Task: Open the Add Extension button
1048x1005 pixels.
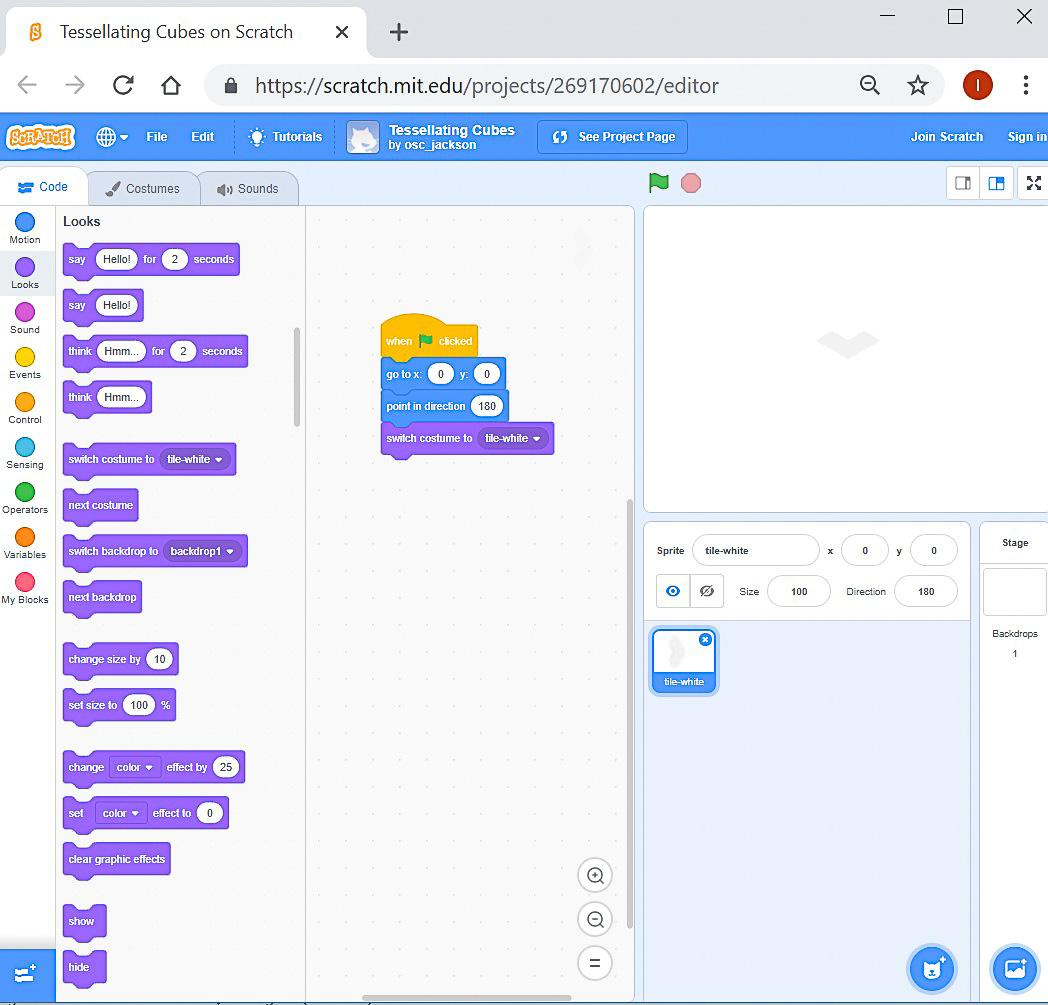Action: tap(26, 974)
